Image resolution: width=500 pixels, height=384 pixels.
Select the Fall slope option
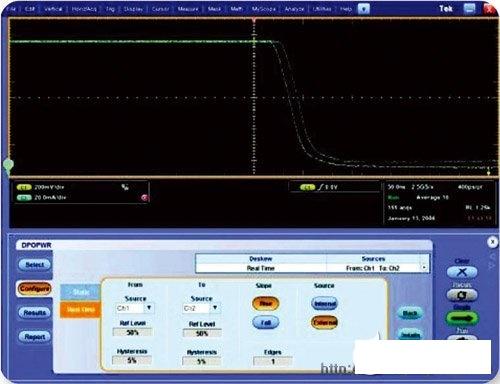coord(265,322)
